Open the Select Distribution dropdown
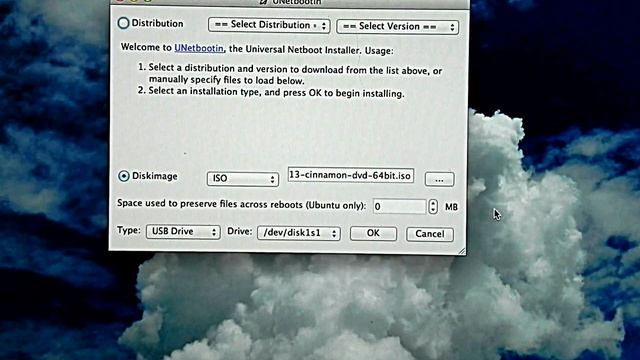The width and height of the screenshot is (640, 360). pyautogui.click(x=269, y=25)
